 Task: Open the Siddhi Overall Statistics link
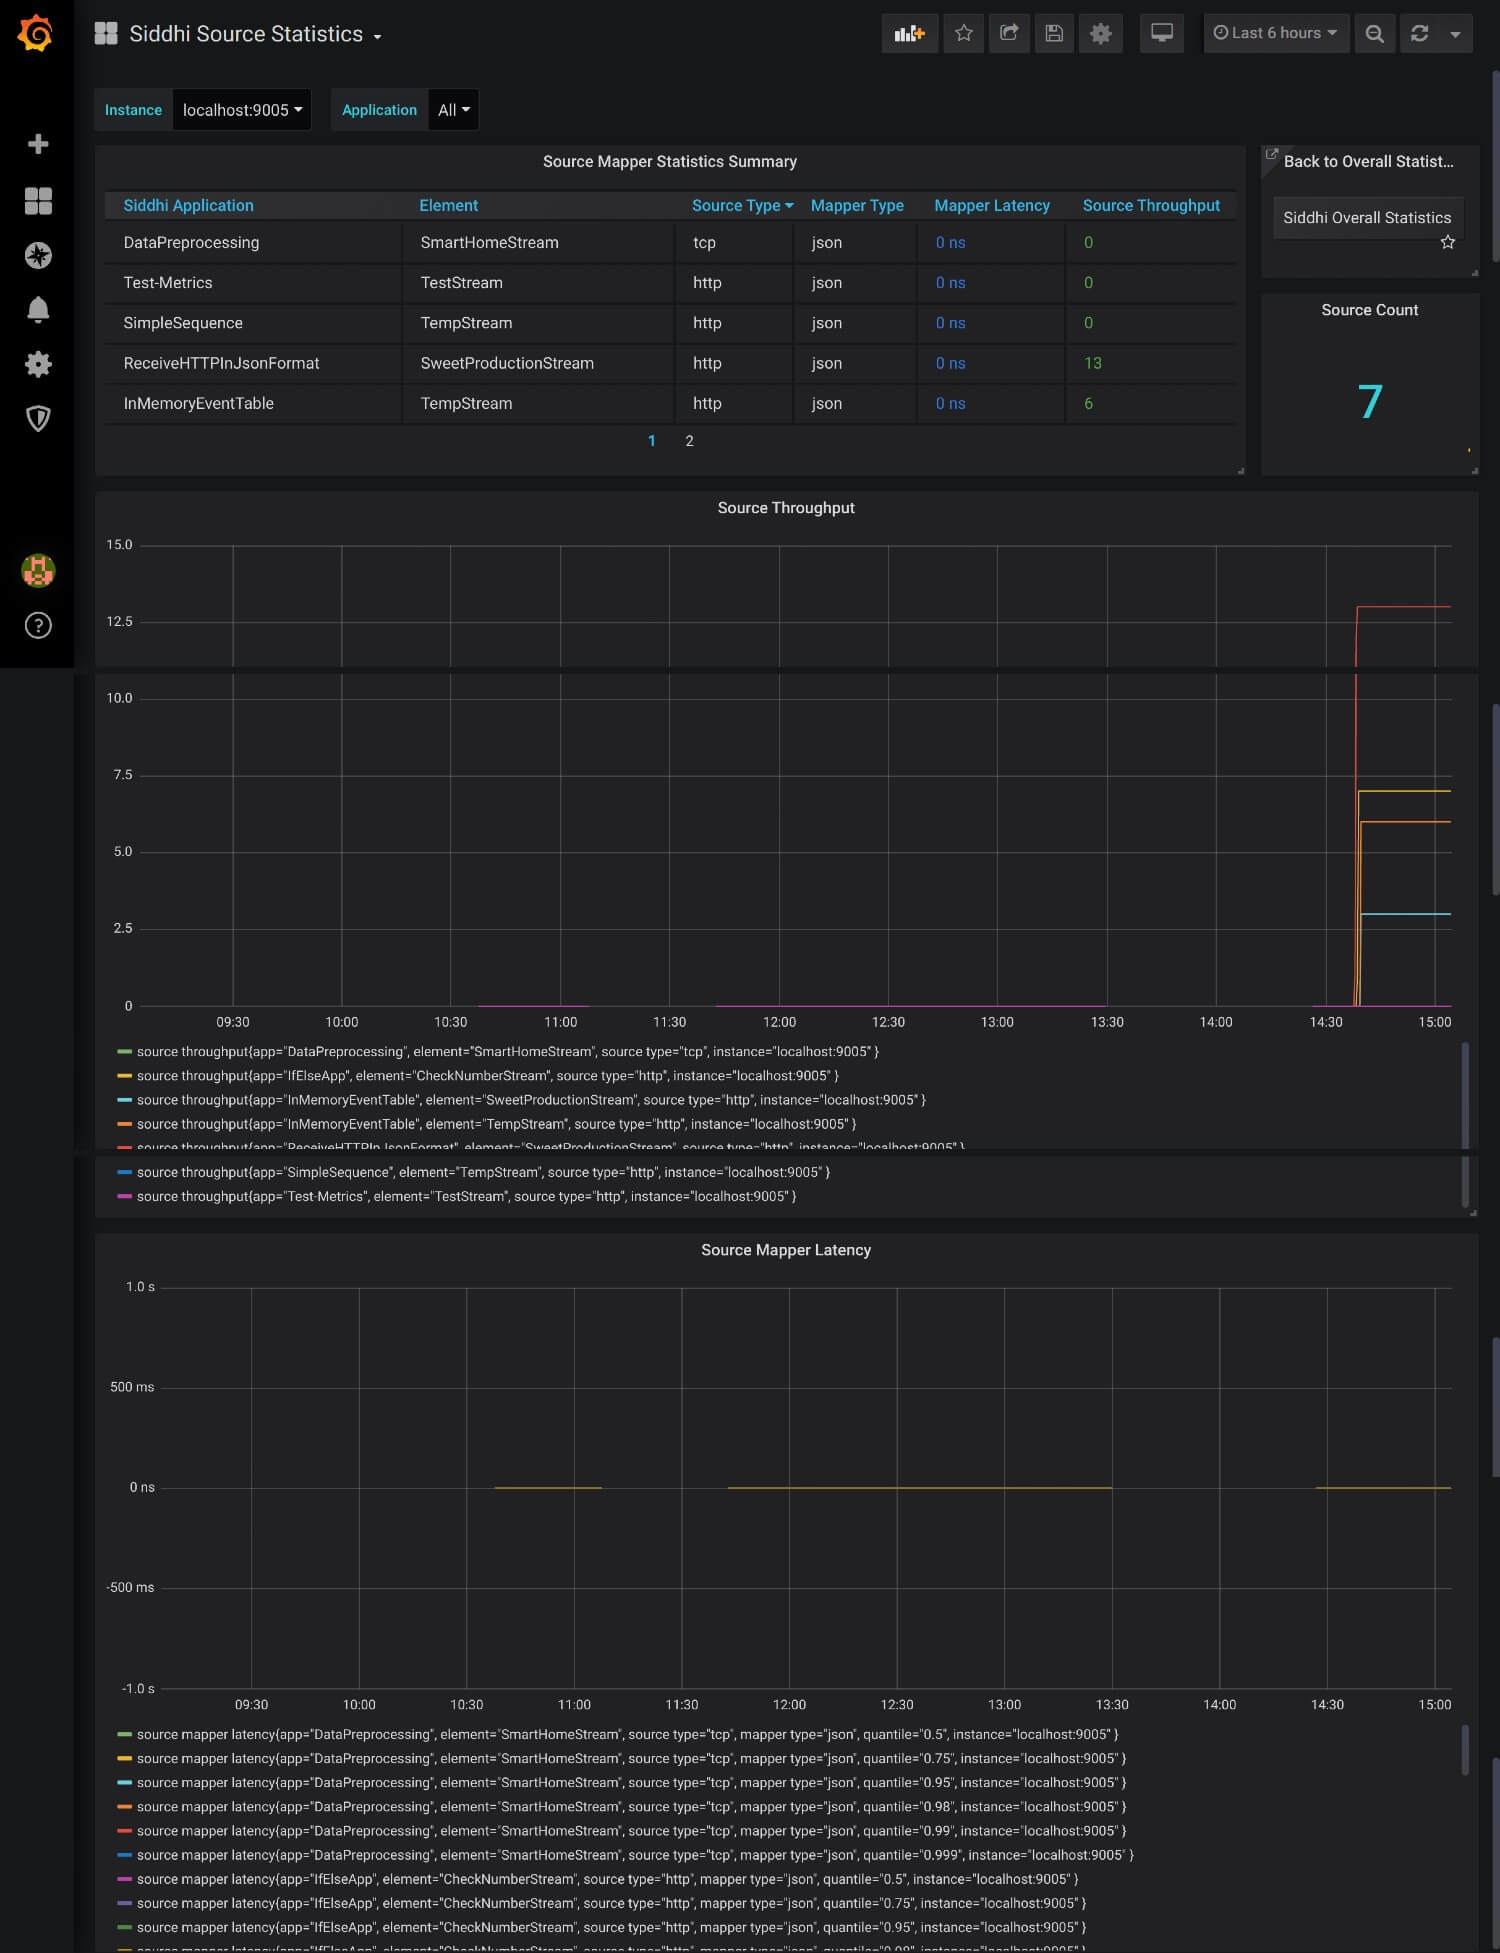[x=1367, y=217]
